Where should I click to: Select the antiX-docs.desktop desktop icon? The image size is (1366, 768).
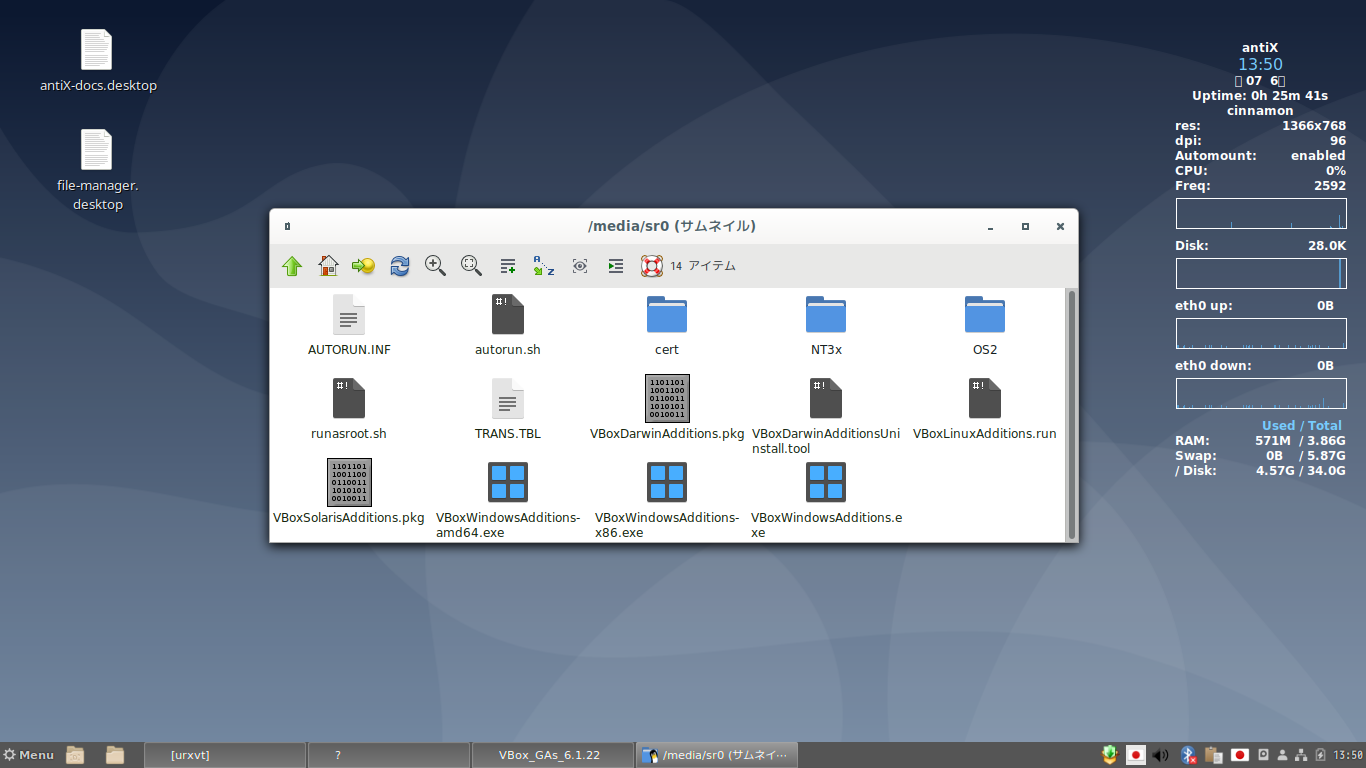point(98,62)
